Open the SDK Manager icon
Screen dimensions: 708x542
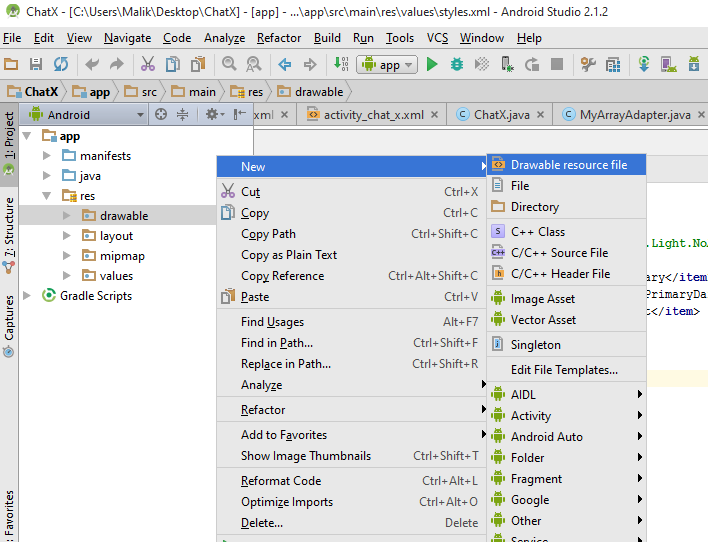coord(694,64)
